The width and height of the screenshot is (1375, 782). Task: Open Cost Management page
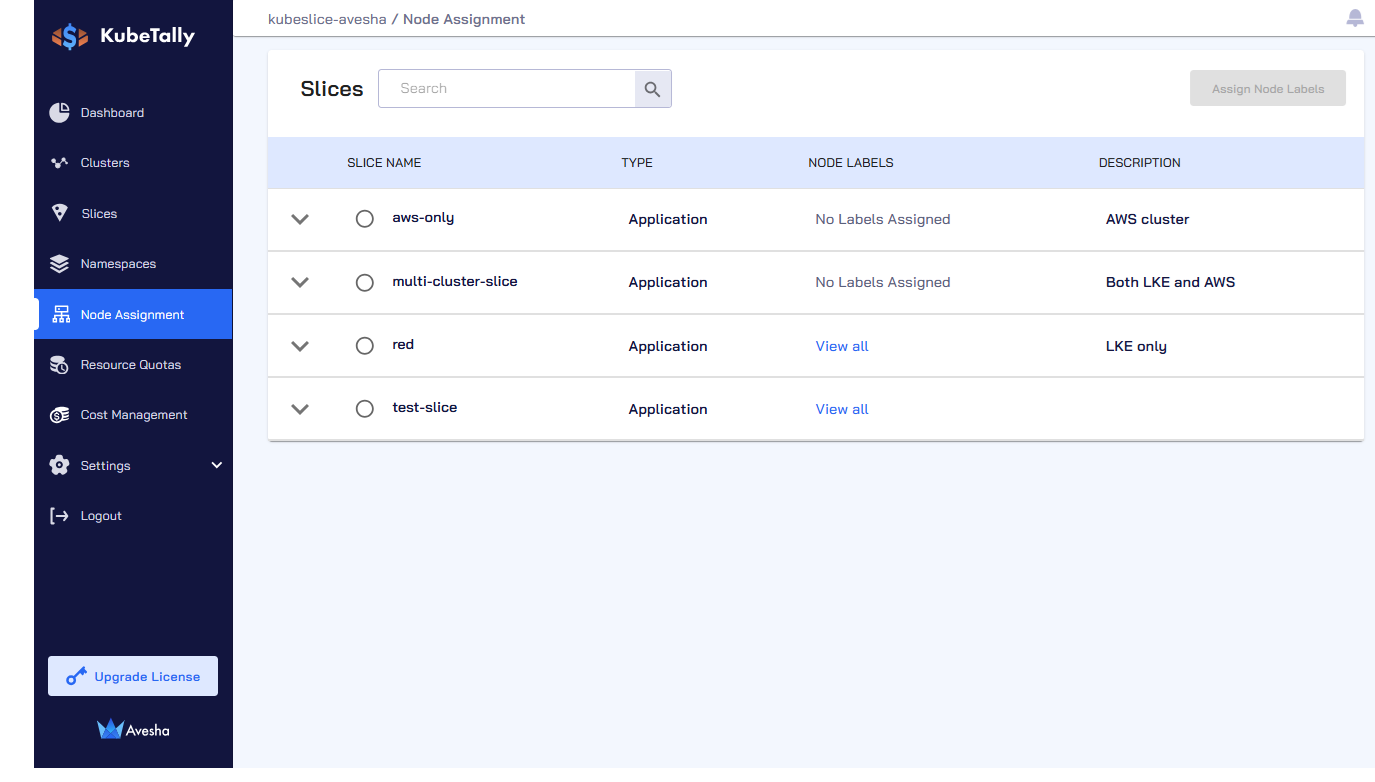pos(133,415)
